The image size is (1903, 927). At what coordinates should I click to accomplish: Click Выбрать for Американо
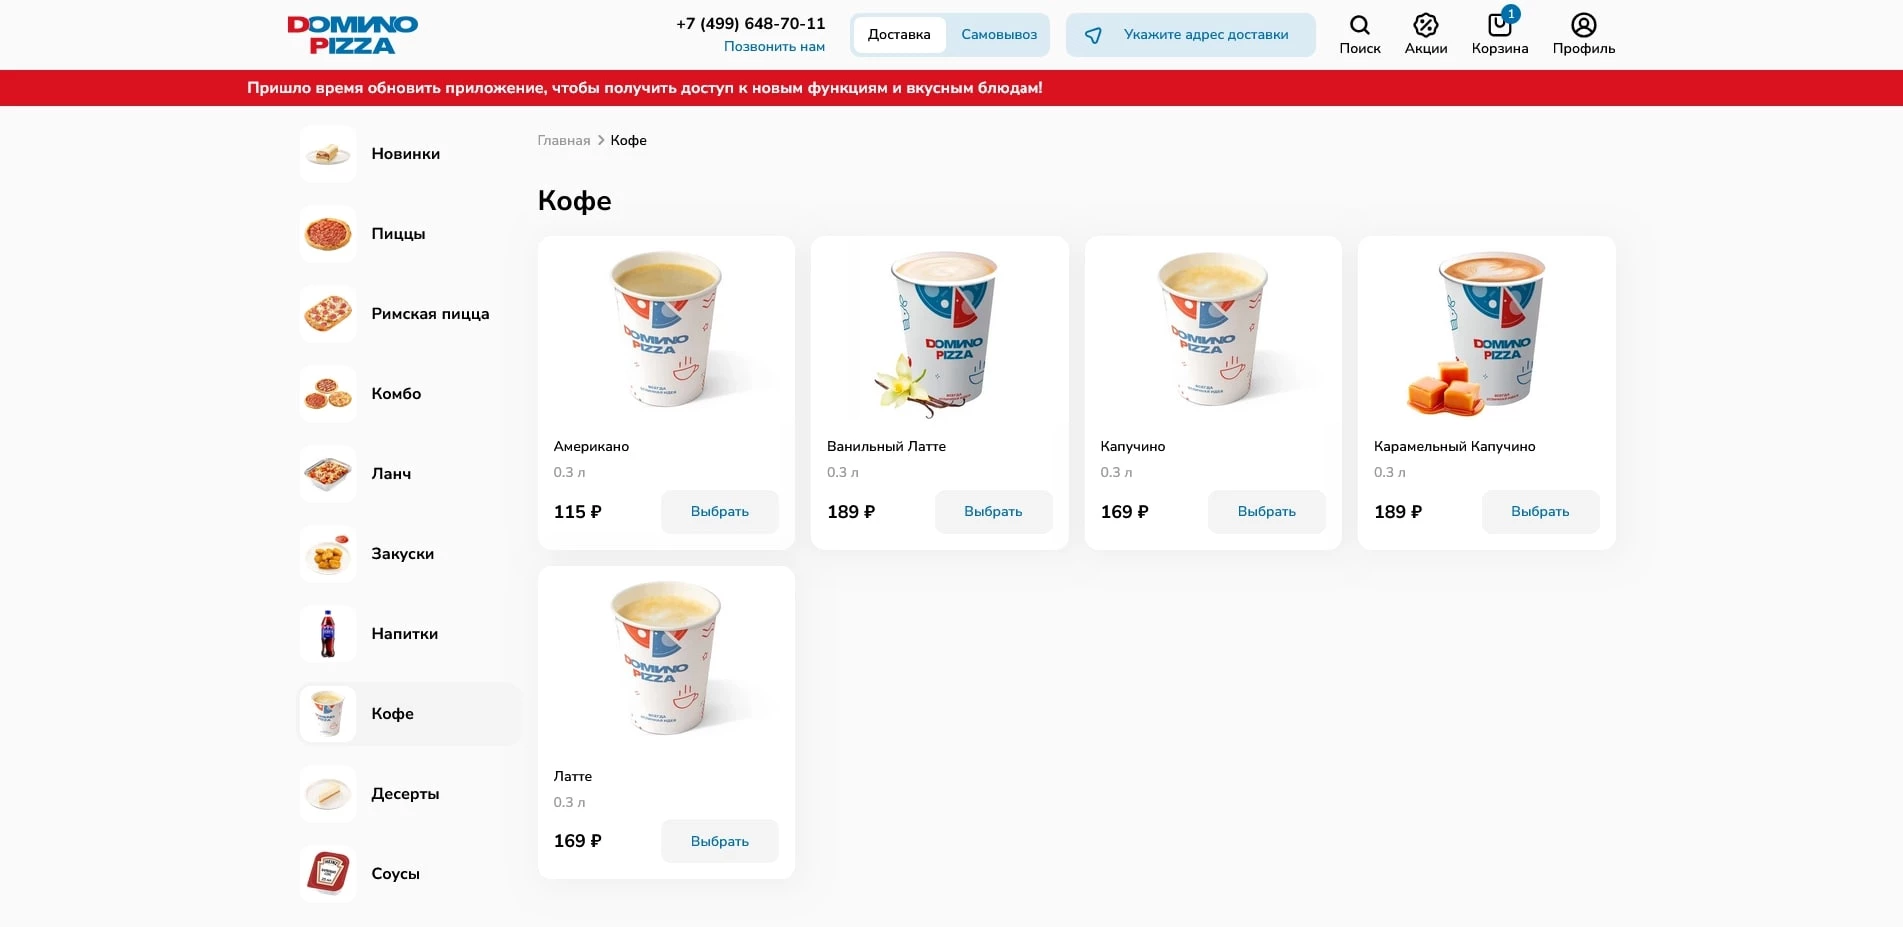point(720,512)
